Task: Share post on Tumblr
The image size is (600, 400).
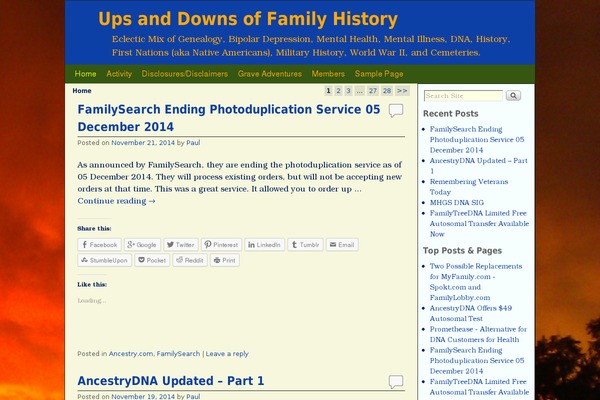Action: pos(305,245)
